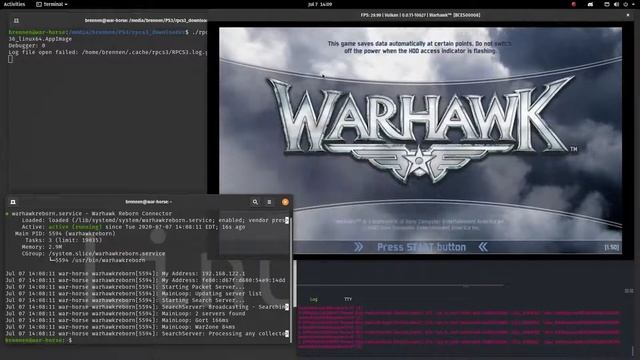Close the front terminal with orange button
This screenshot has height=360, width=640.
[285, 202]
